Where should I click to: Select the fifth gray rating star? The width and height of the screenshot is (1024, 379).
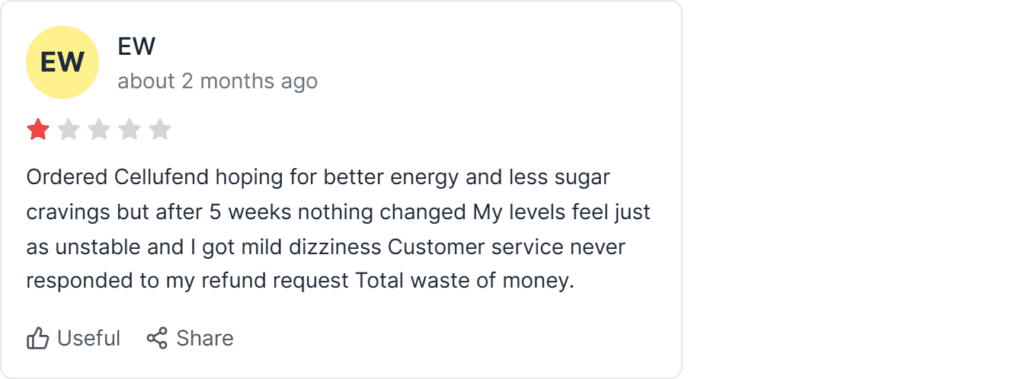tap(160, 129)
